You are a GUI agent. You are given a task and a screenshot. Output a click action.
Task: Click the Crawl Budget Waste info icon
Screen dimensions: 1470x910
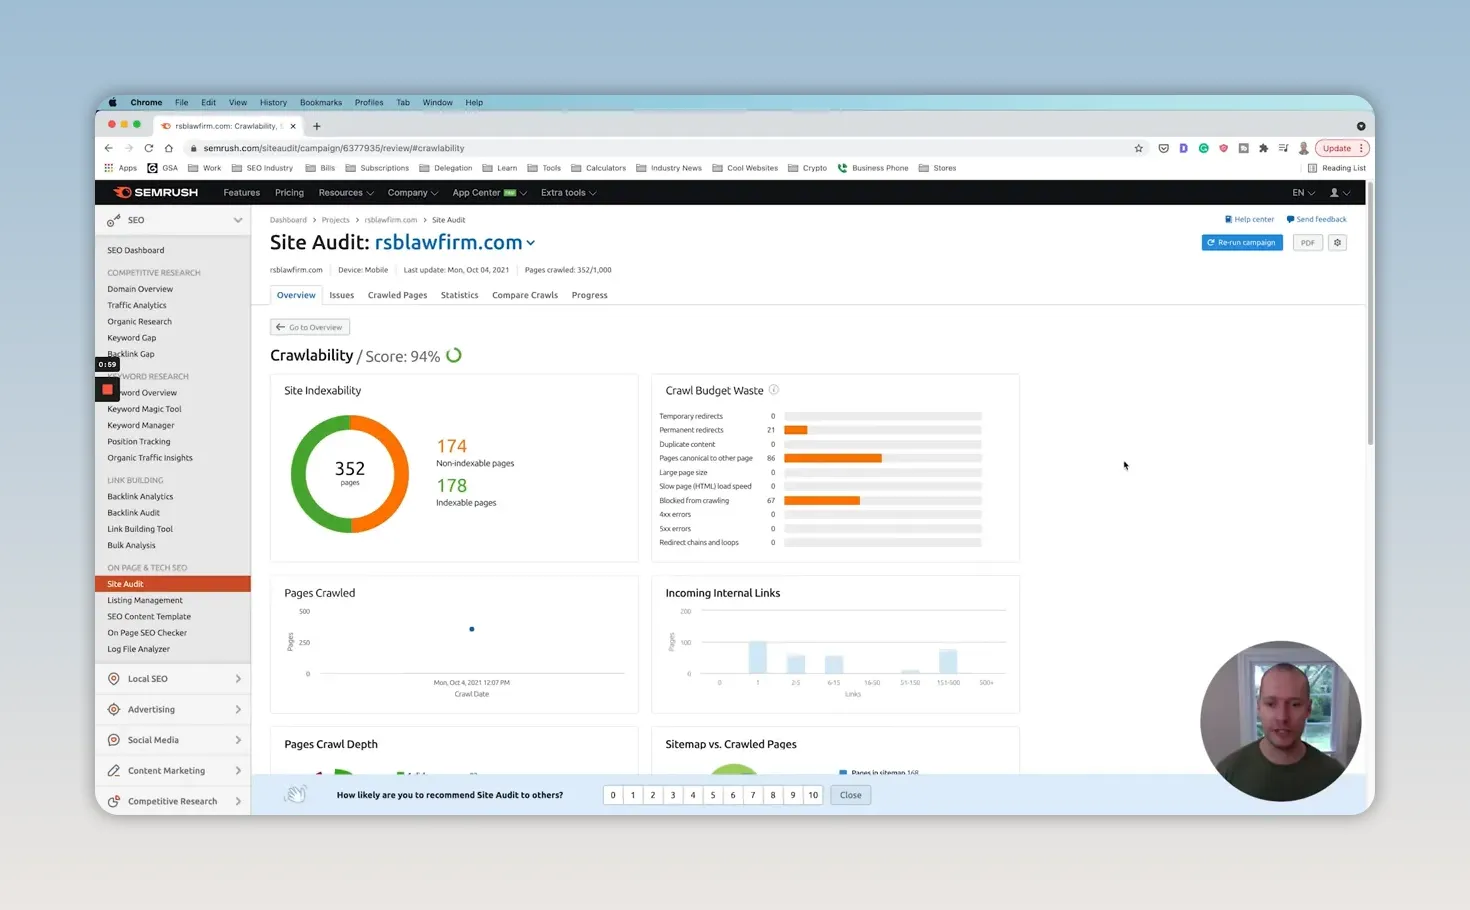click(x=773, y=390)
